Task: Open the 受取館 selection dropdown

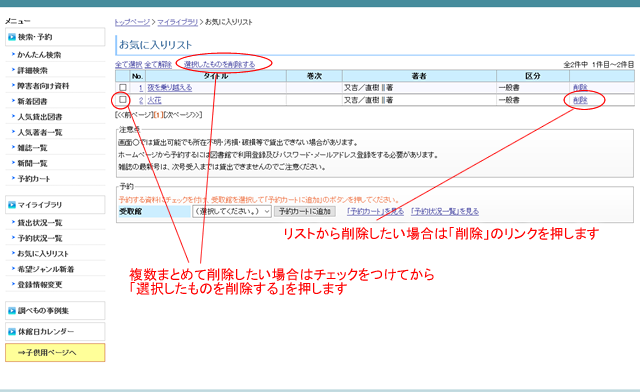Action: tap(231, 211)
